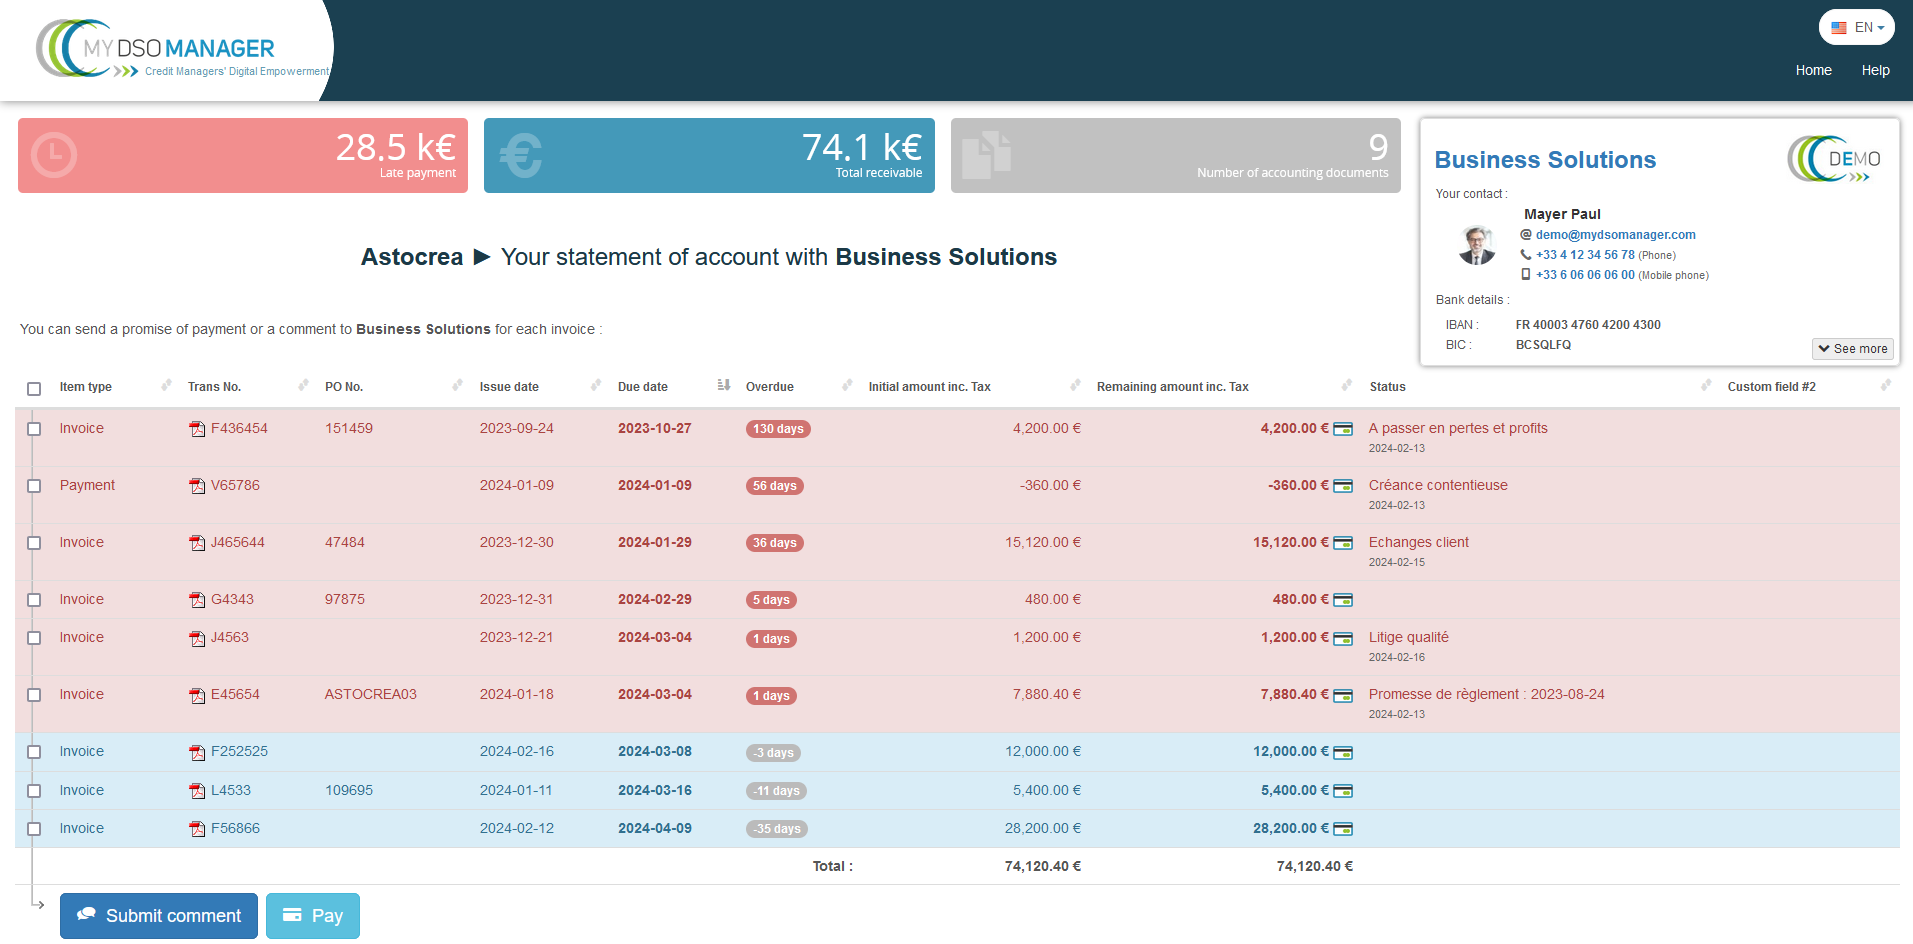Open the EN language dropdown
This screenshot has width=1913, height=944.
1857,27
